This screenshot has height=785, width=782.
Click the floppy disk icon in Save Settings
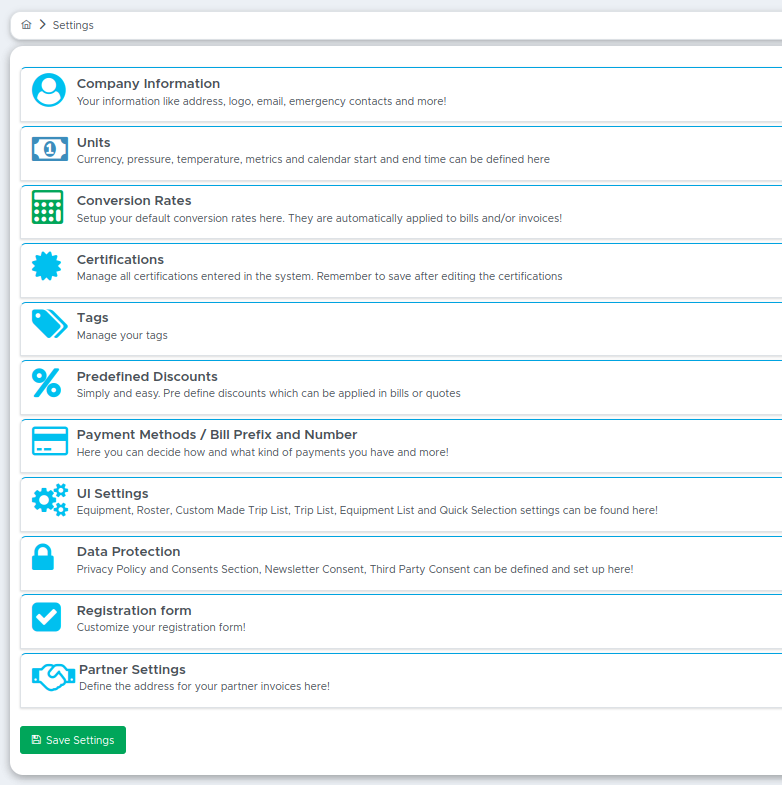(36, 740)
